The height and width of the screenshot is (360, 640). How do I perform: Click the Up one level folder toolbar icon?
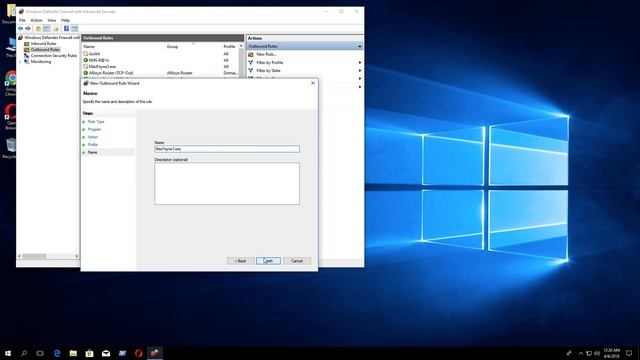(x=38, y=29)
